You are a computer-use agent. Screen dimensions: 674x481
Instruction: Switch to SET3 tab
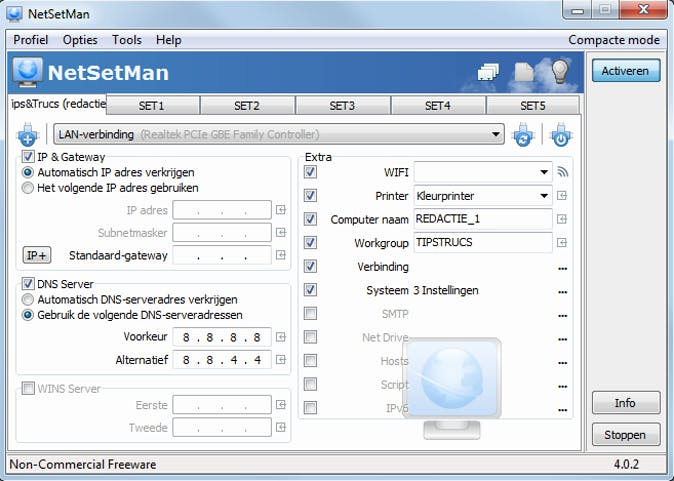point(343,105)
